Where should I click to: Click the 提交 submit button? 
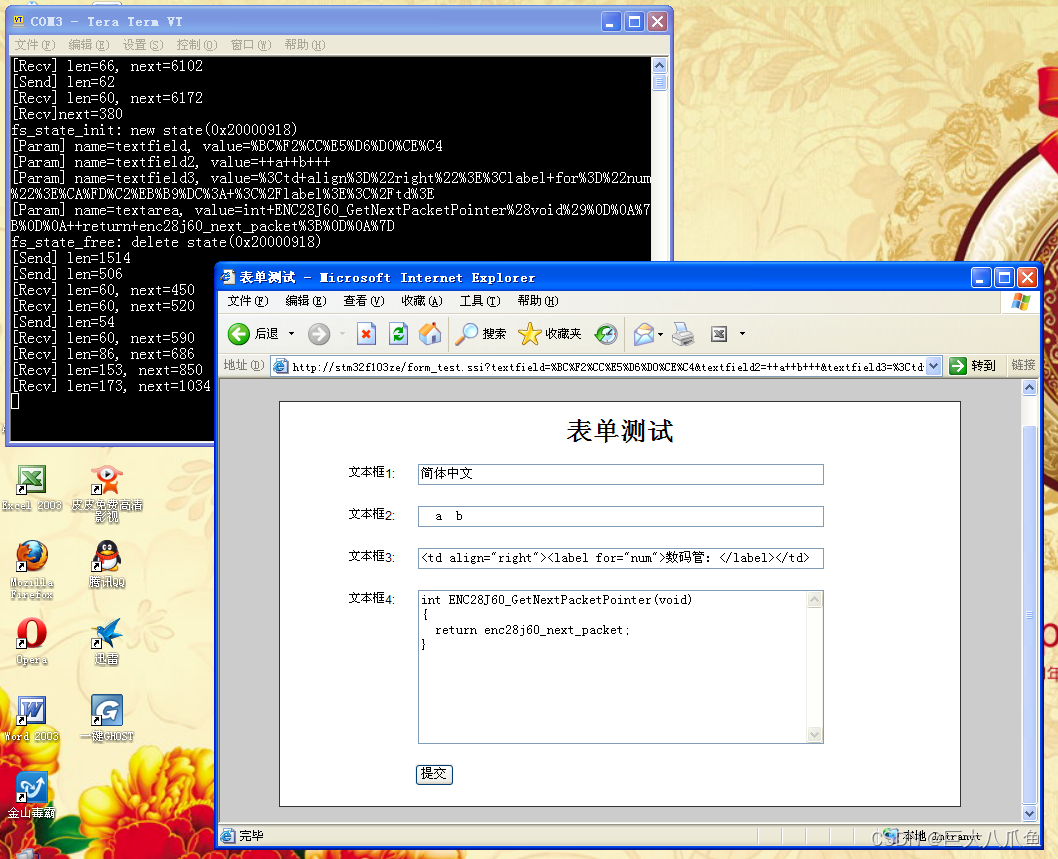coord(434,774)
